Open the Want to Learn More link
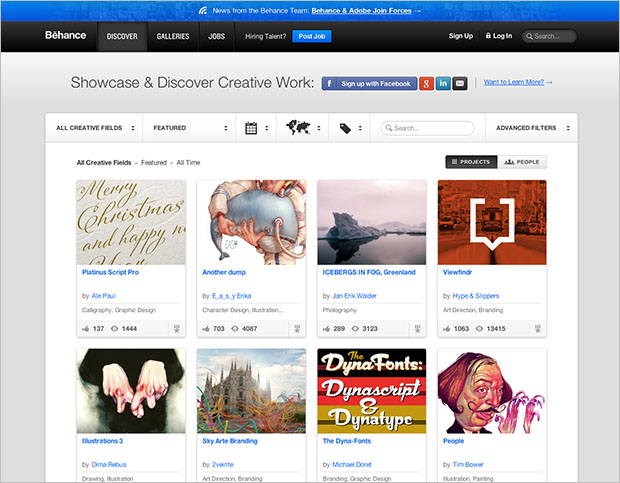This screenshot has width=620, height=483. pyautogui.click(x=514, y=82)
